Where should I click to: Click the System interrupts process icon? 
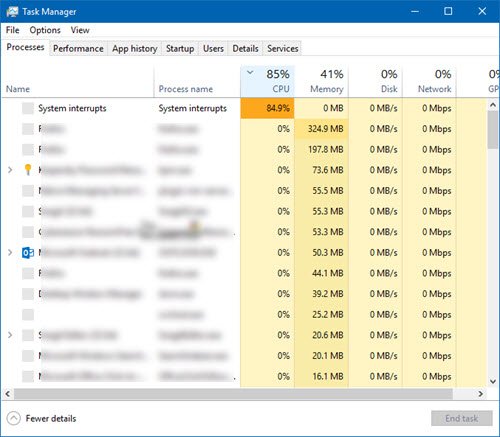coord(28,108)
